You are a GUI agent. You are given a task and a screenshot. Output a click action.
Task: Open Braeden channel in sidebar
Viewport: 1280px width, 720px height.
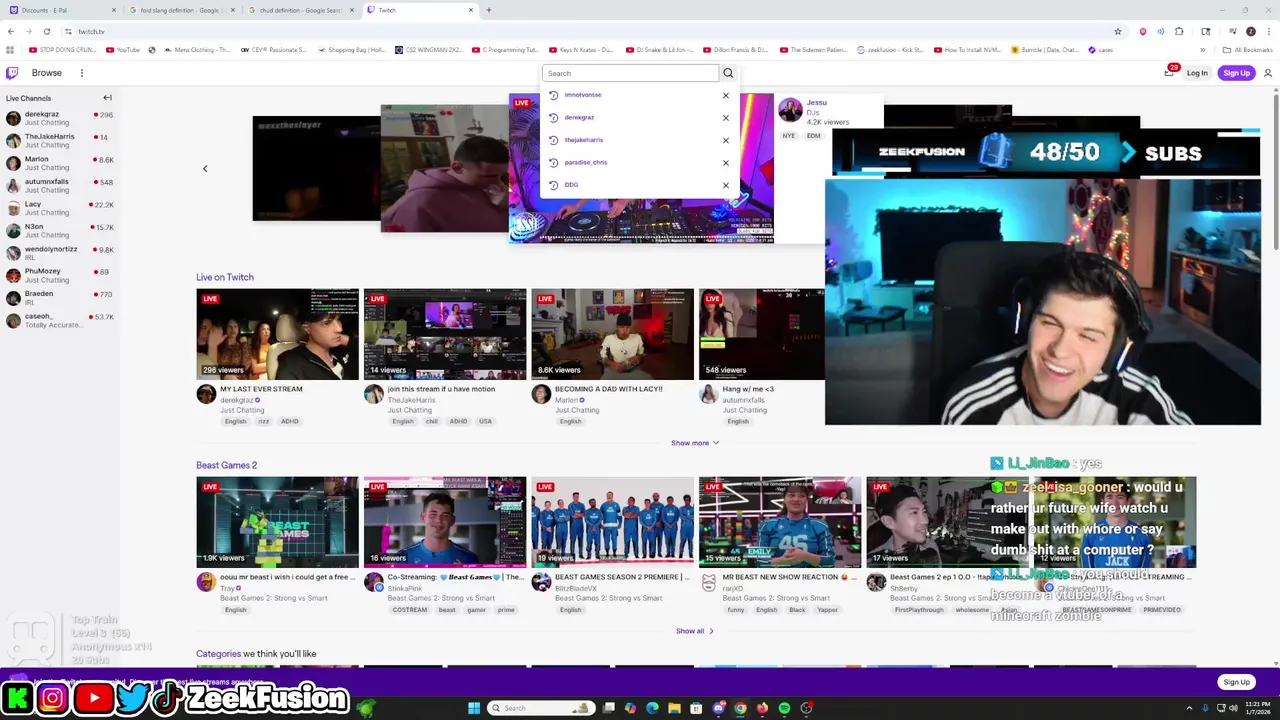coord(58,298)
